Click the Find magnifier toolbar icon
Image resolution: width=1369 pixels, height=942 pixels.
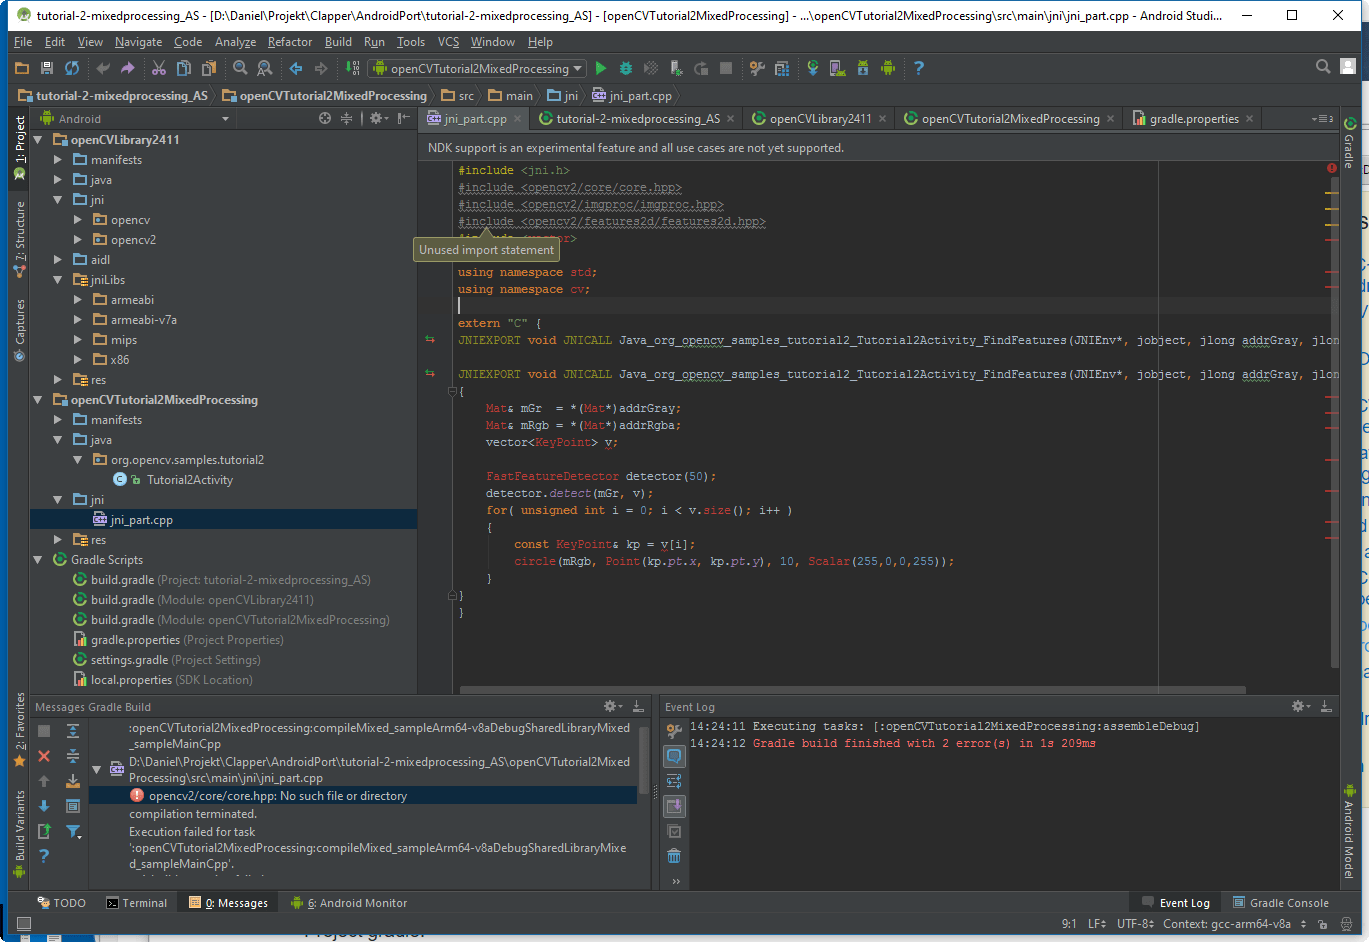(x=240, y=68)
